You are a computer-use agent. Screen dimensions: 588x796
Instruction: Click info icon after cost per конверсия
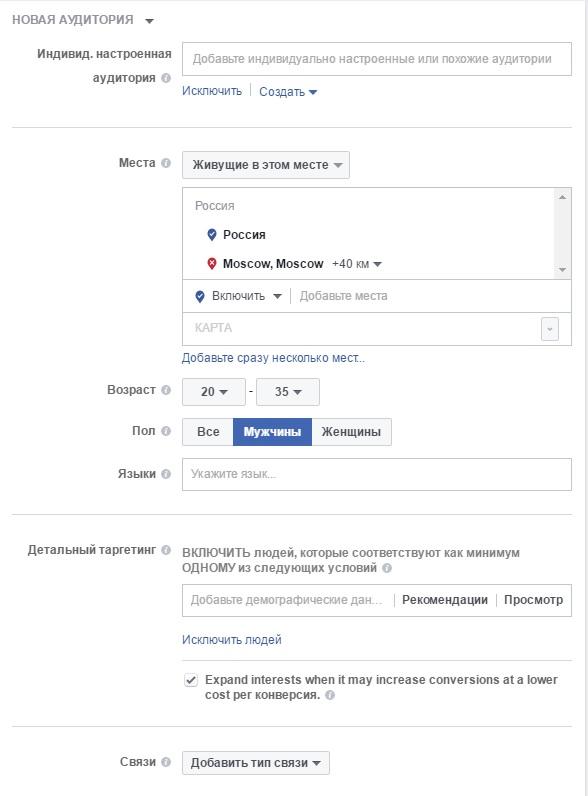point(330,695)
